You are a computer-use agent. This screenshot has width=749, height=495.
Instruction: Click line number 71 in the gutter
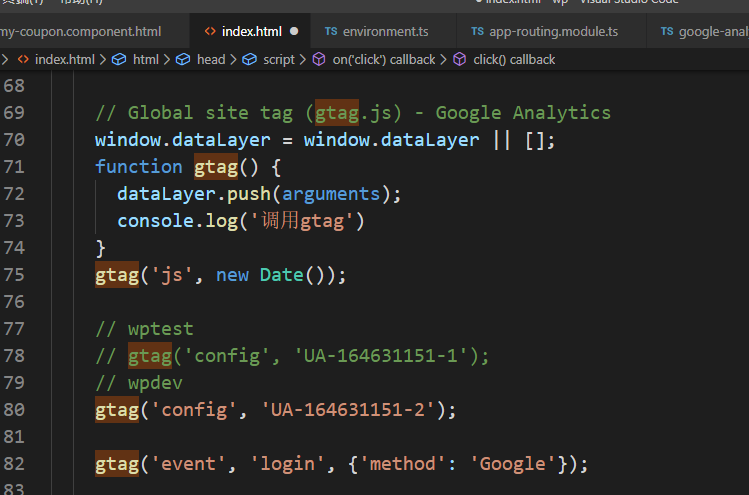(14, 167)
